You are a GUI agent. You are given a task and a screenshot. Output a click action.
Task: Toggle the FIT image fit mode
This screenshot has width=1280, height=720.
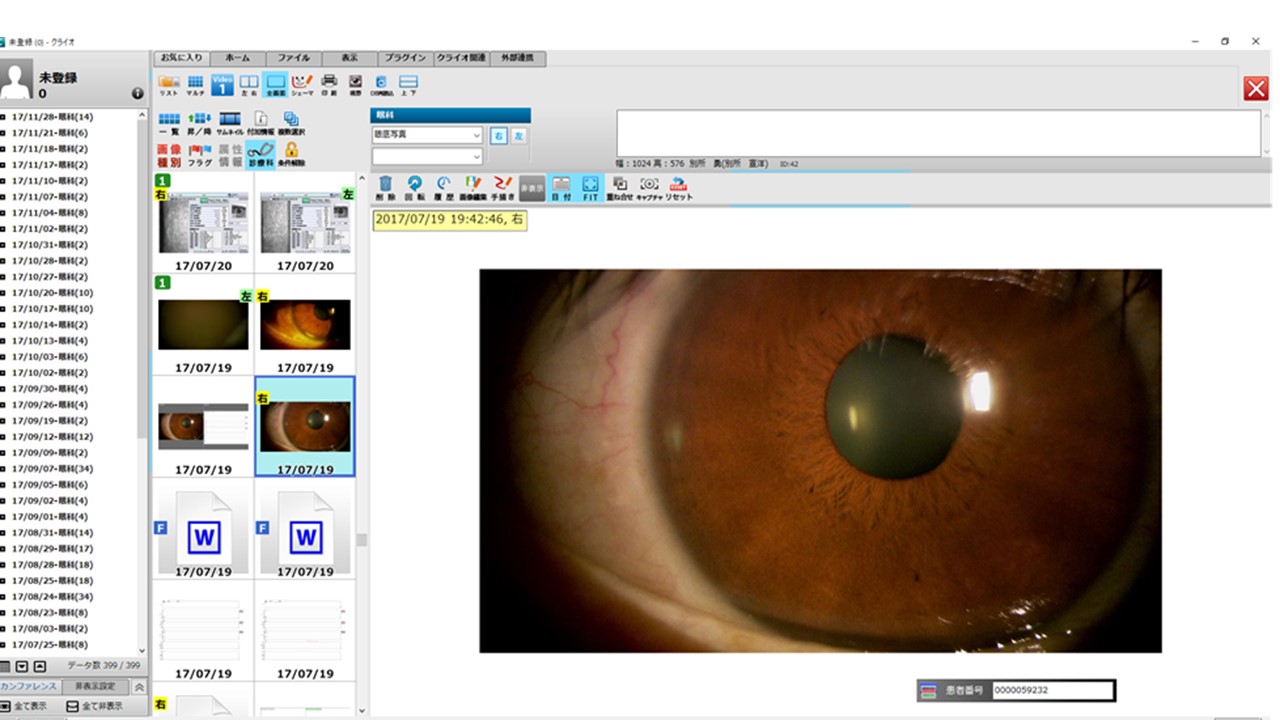590,188
